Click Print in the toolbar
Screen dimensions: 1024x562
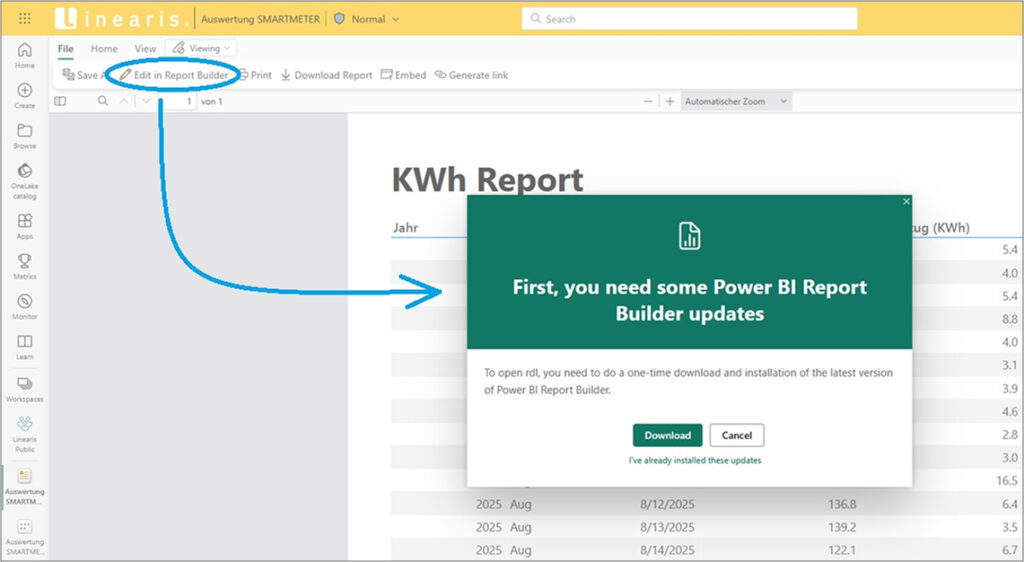point(255,75)
